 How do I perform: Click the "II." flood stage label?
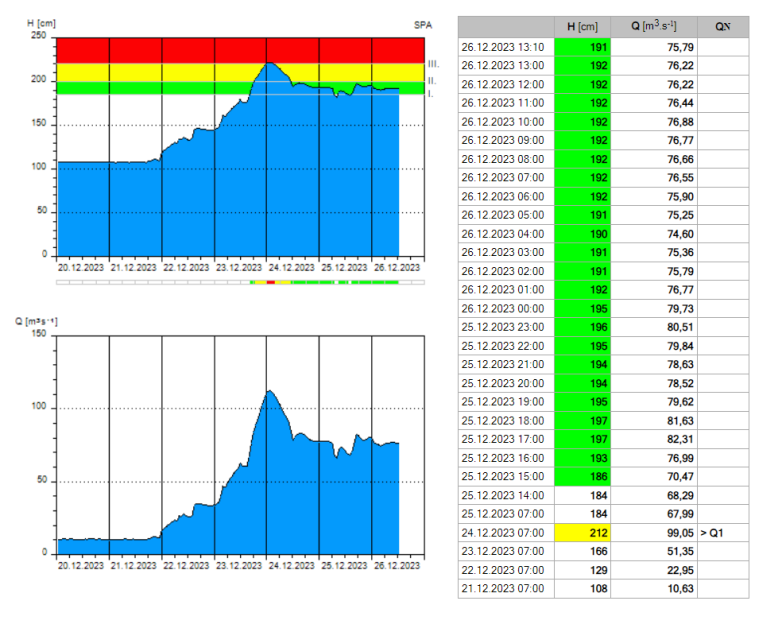(431, 80)
